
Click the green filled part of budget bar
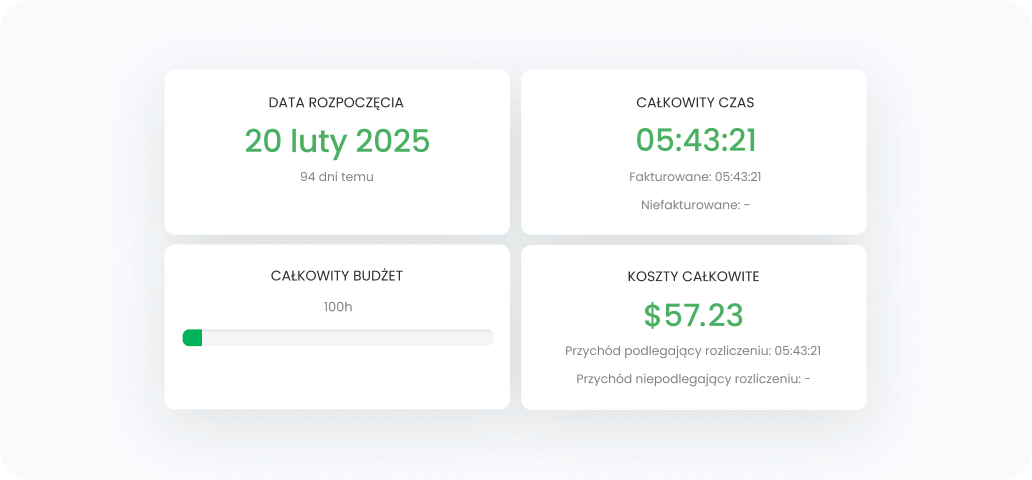[x=193, y=338]
